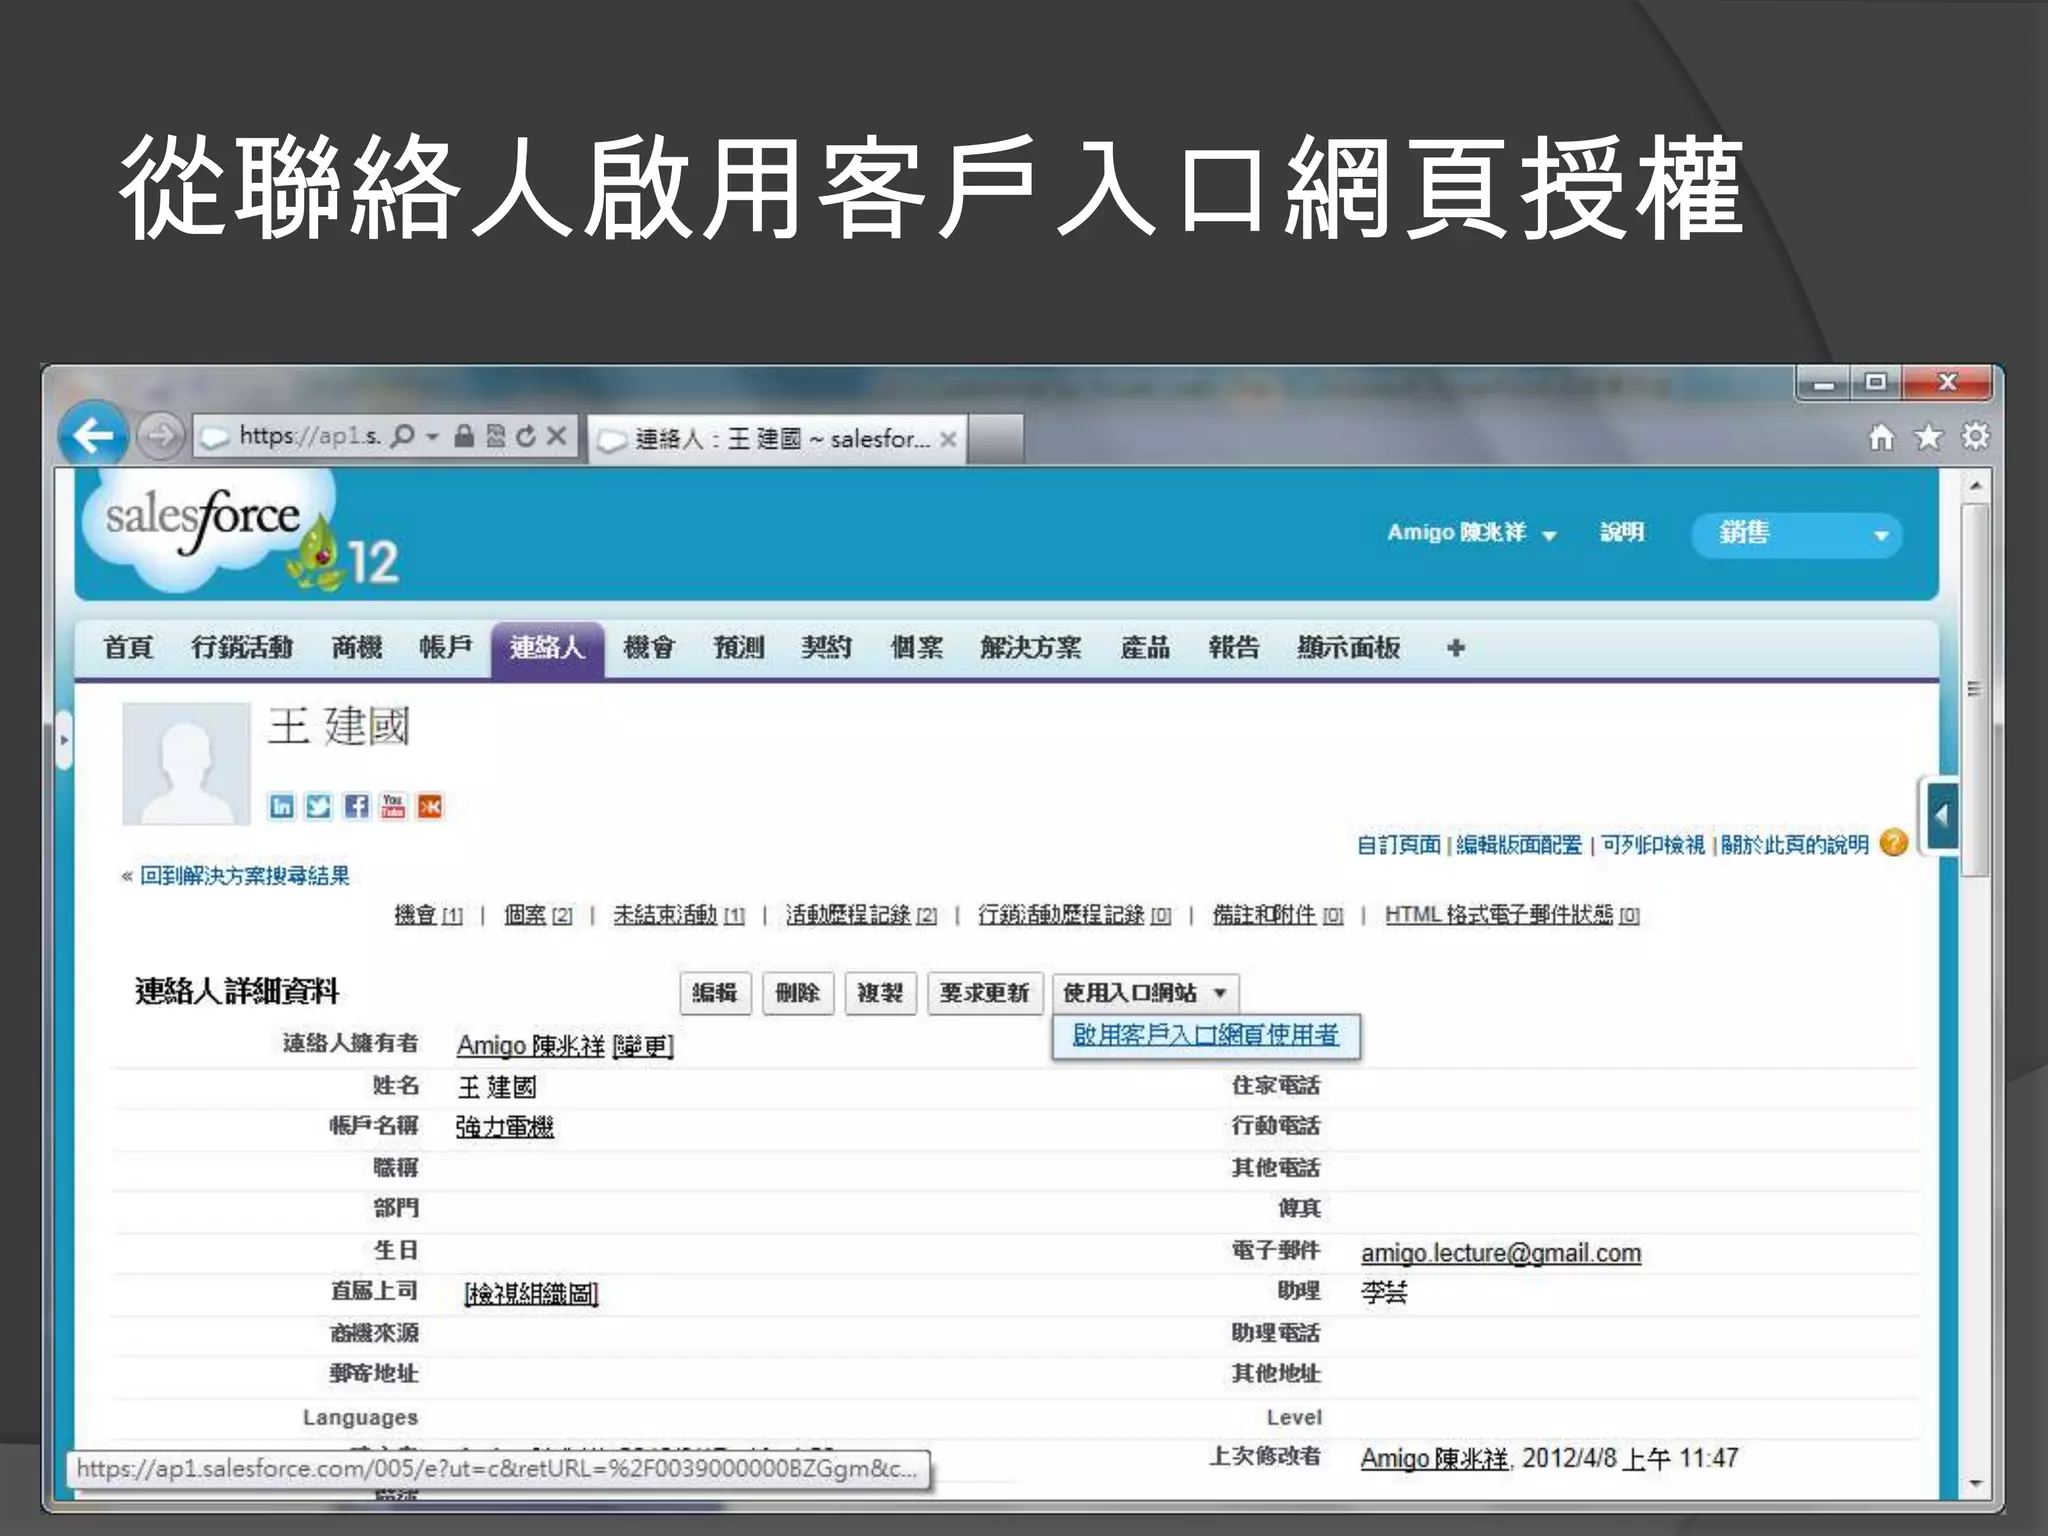Click the 變更 owner link
This screenshot has width=2048, height=1536.
click(643, 1046)
